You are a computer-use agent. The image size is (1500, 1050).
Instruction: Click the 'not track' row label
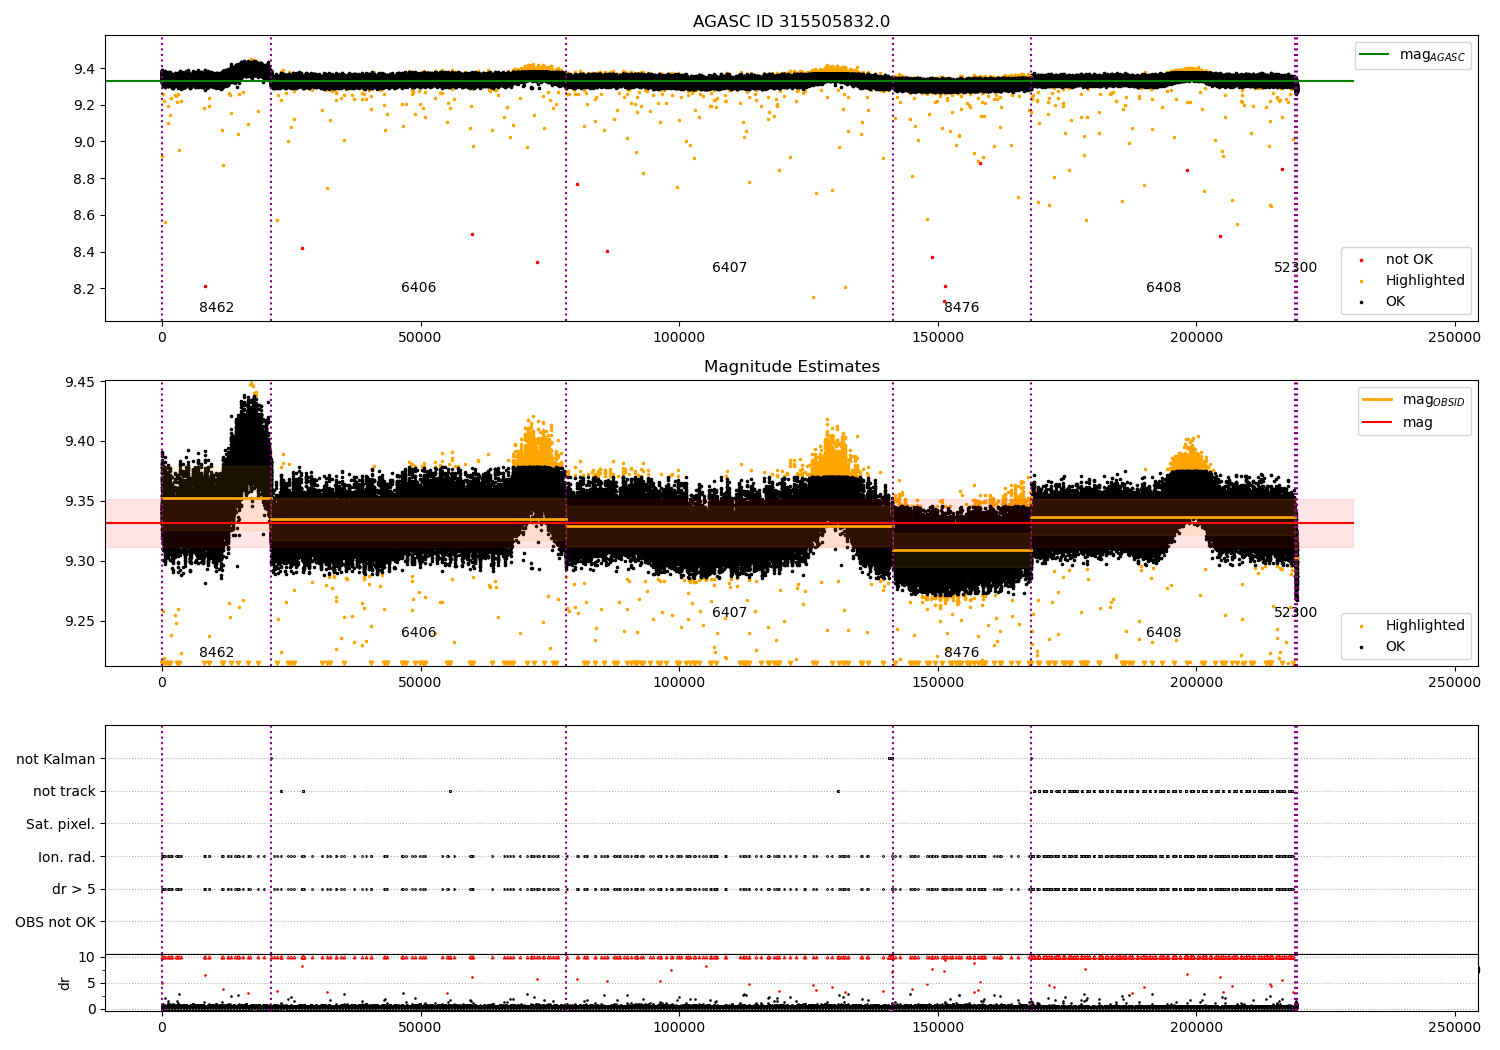(x=64, y=792)
